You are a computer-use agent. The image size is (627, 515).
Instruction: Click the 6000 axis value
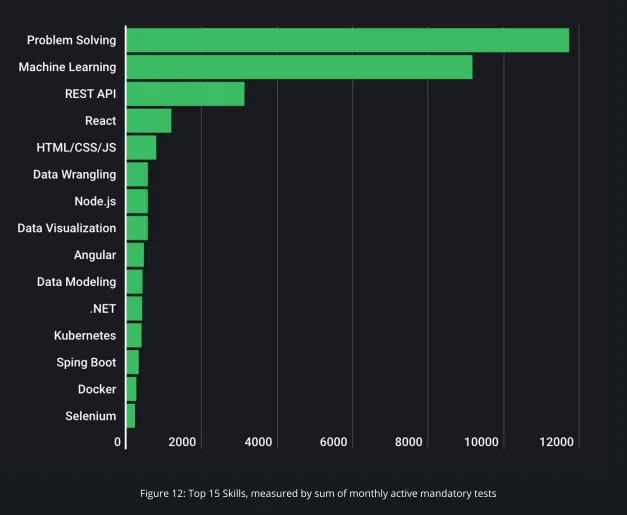(x=333, y=442)
